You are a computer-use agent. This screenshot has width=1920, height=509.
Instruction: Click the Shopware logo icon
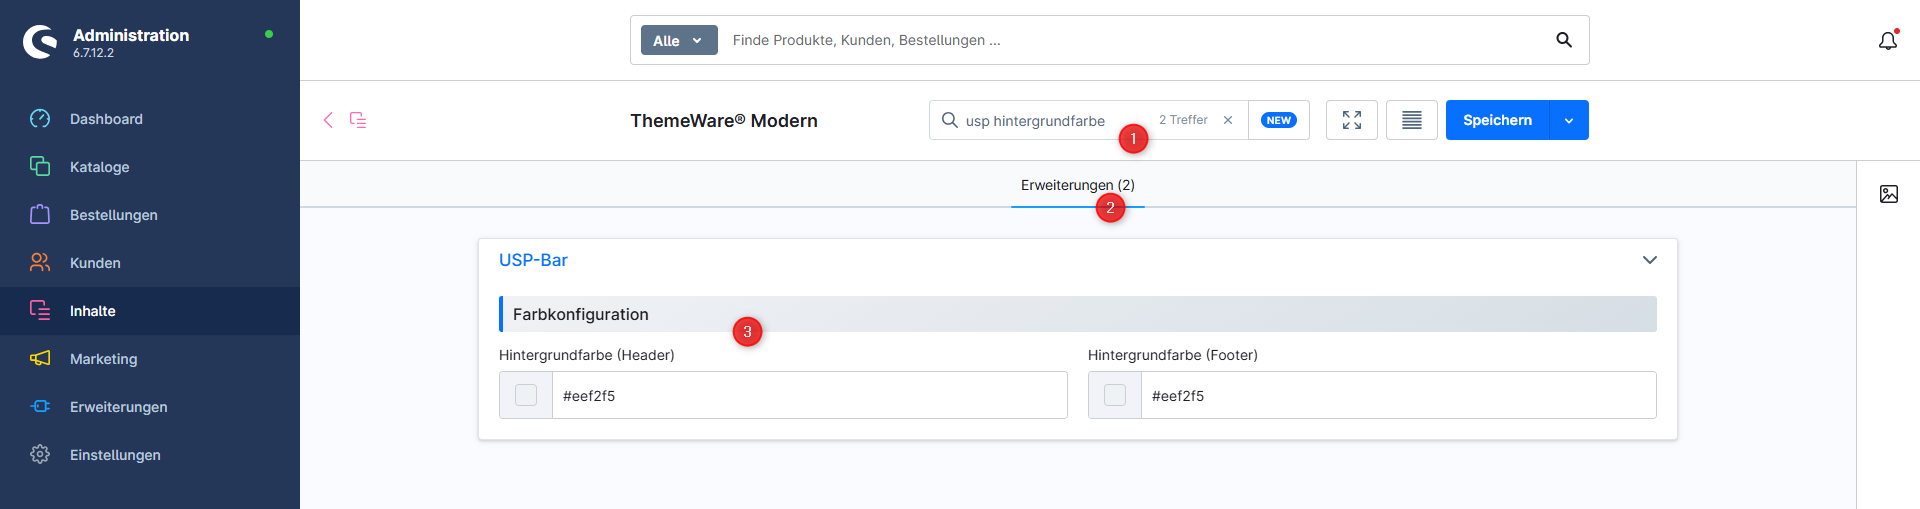pos(40,42)
